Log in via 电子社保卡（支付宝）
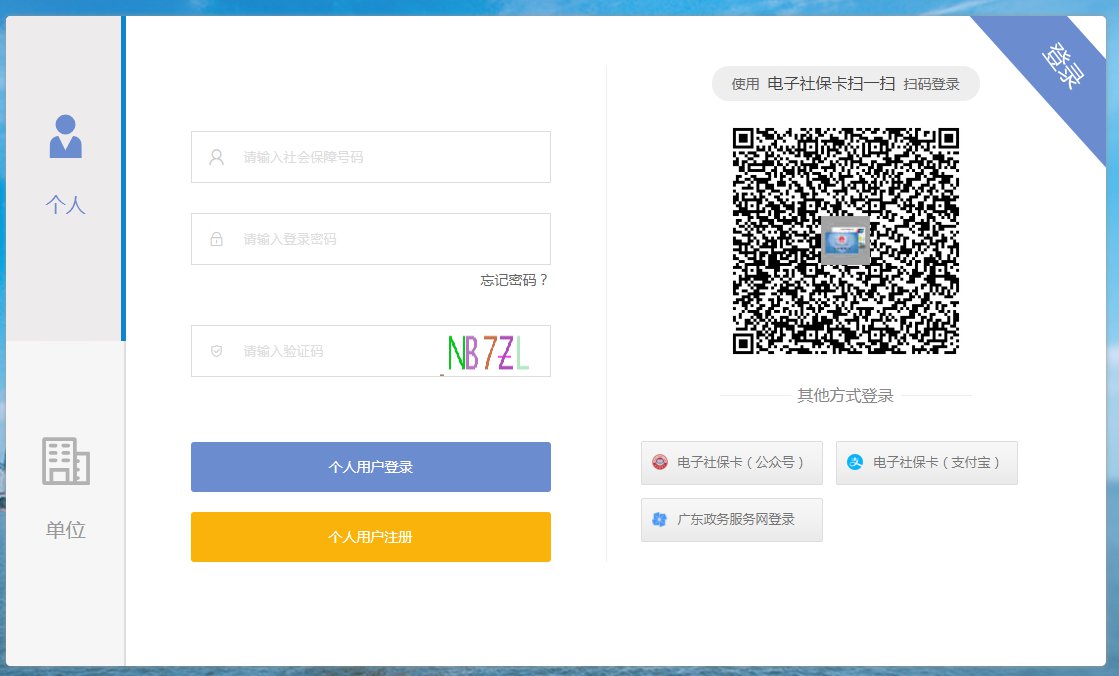Viewport: 1119px width, 676px height. pyautogui.click(x=926, y=463)
